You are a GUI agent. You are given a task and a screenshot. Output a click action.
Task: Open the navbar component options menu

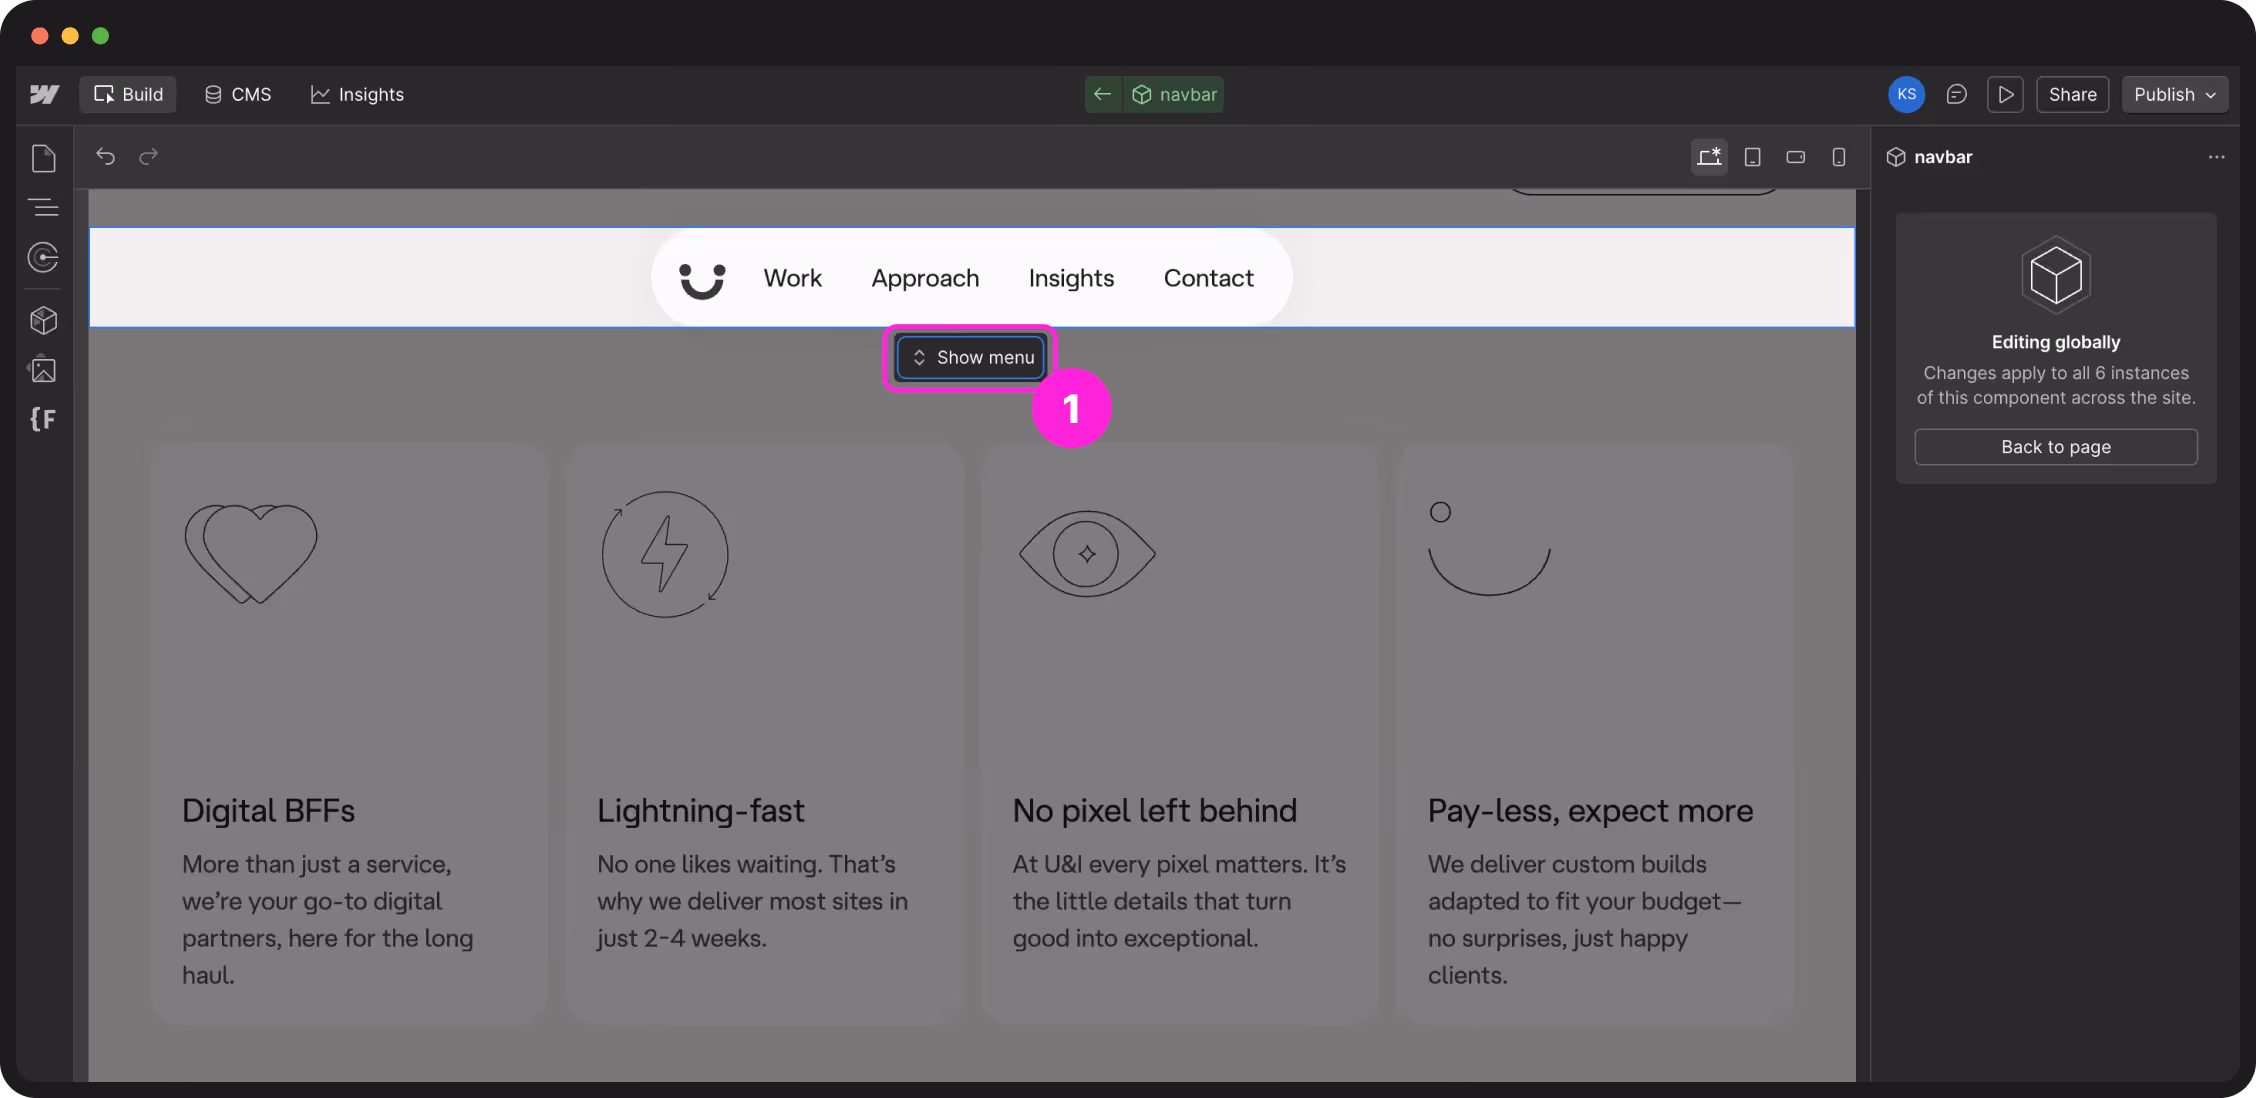pyautogui.click(x=2216, y=157)
